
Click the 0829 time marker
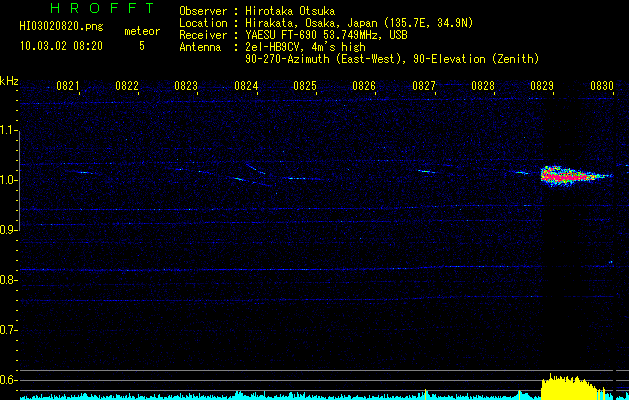tap(542, 86)
